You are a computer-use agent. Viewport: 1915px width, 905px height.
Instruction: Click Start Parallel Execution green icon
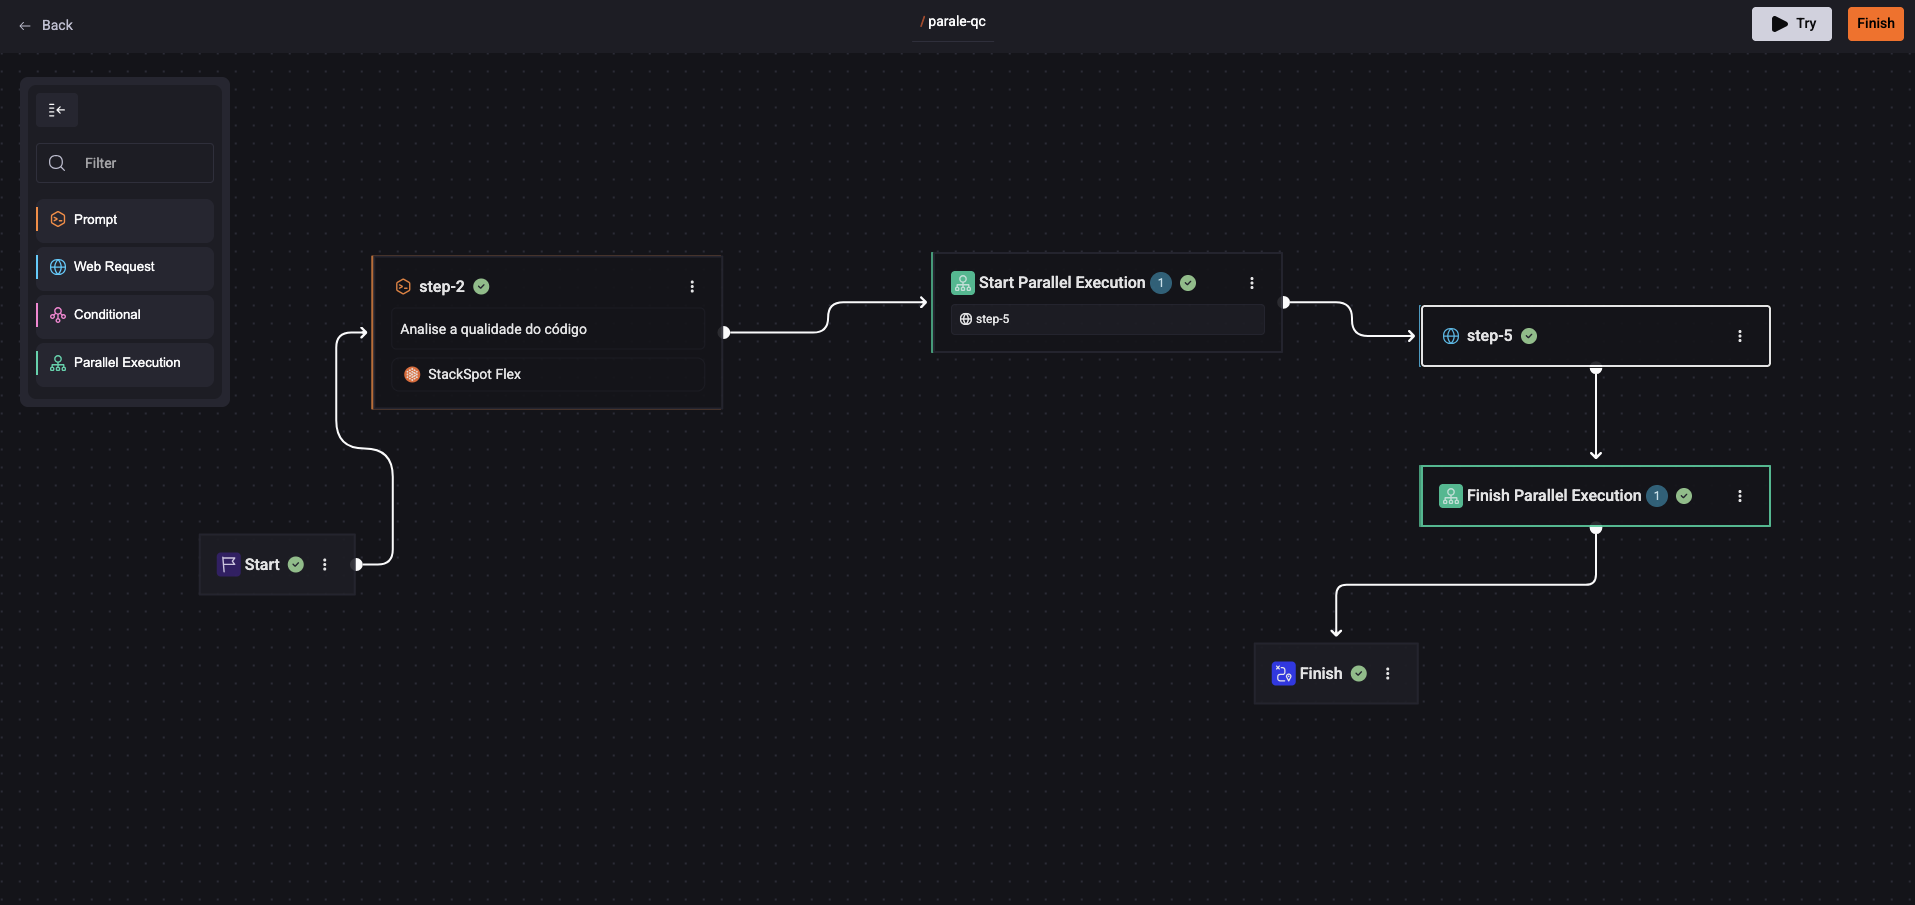(x=963, y=283)
